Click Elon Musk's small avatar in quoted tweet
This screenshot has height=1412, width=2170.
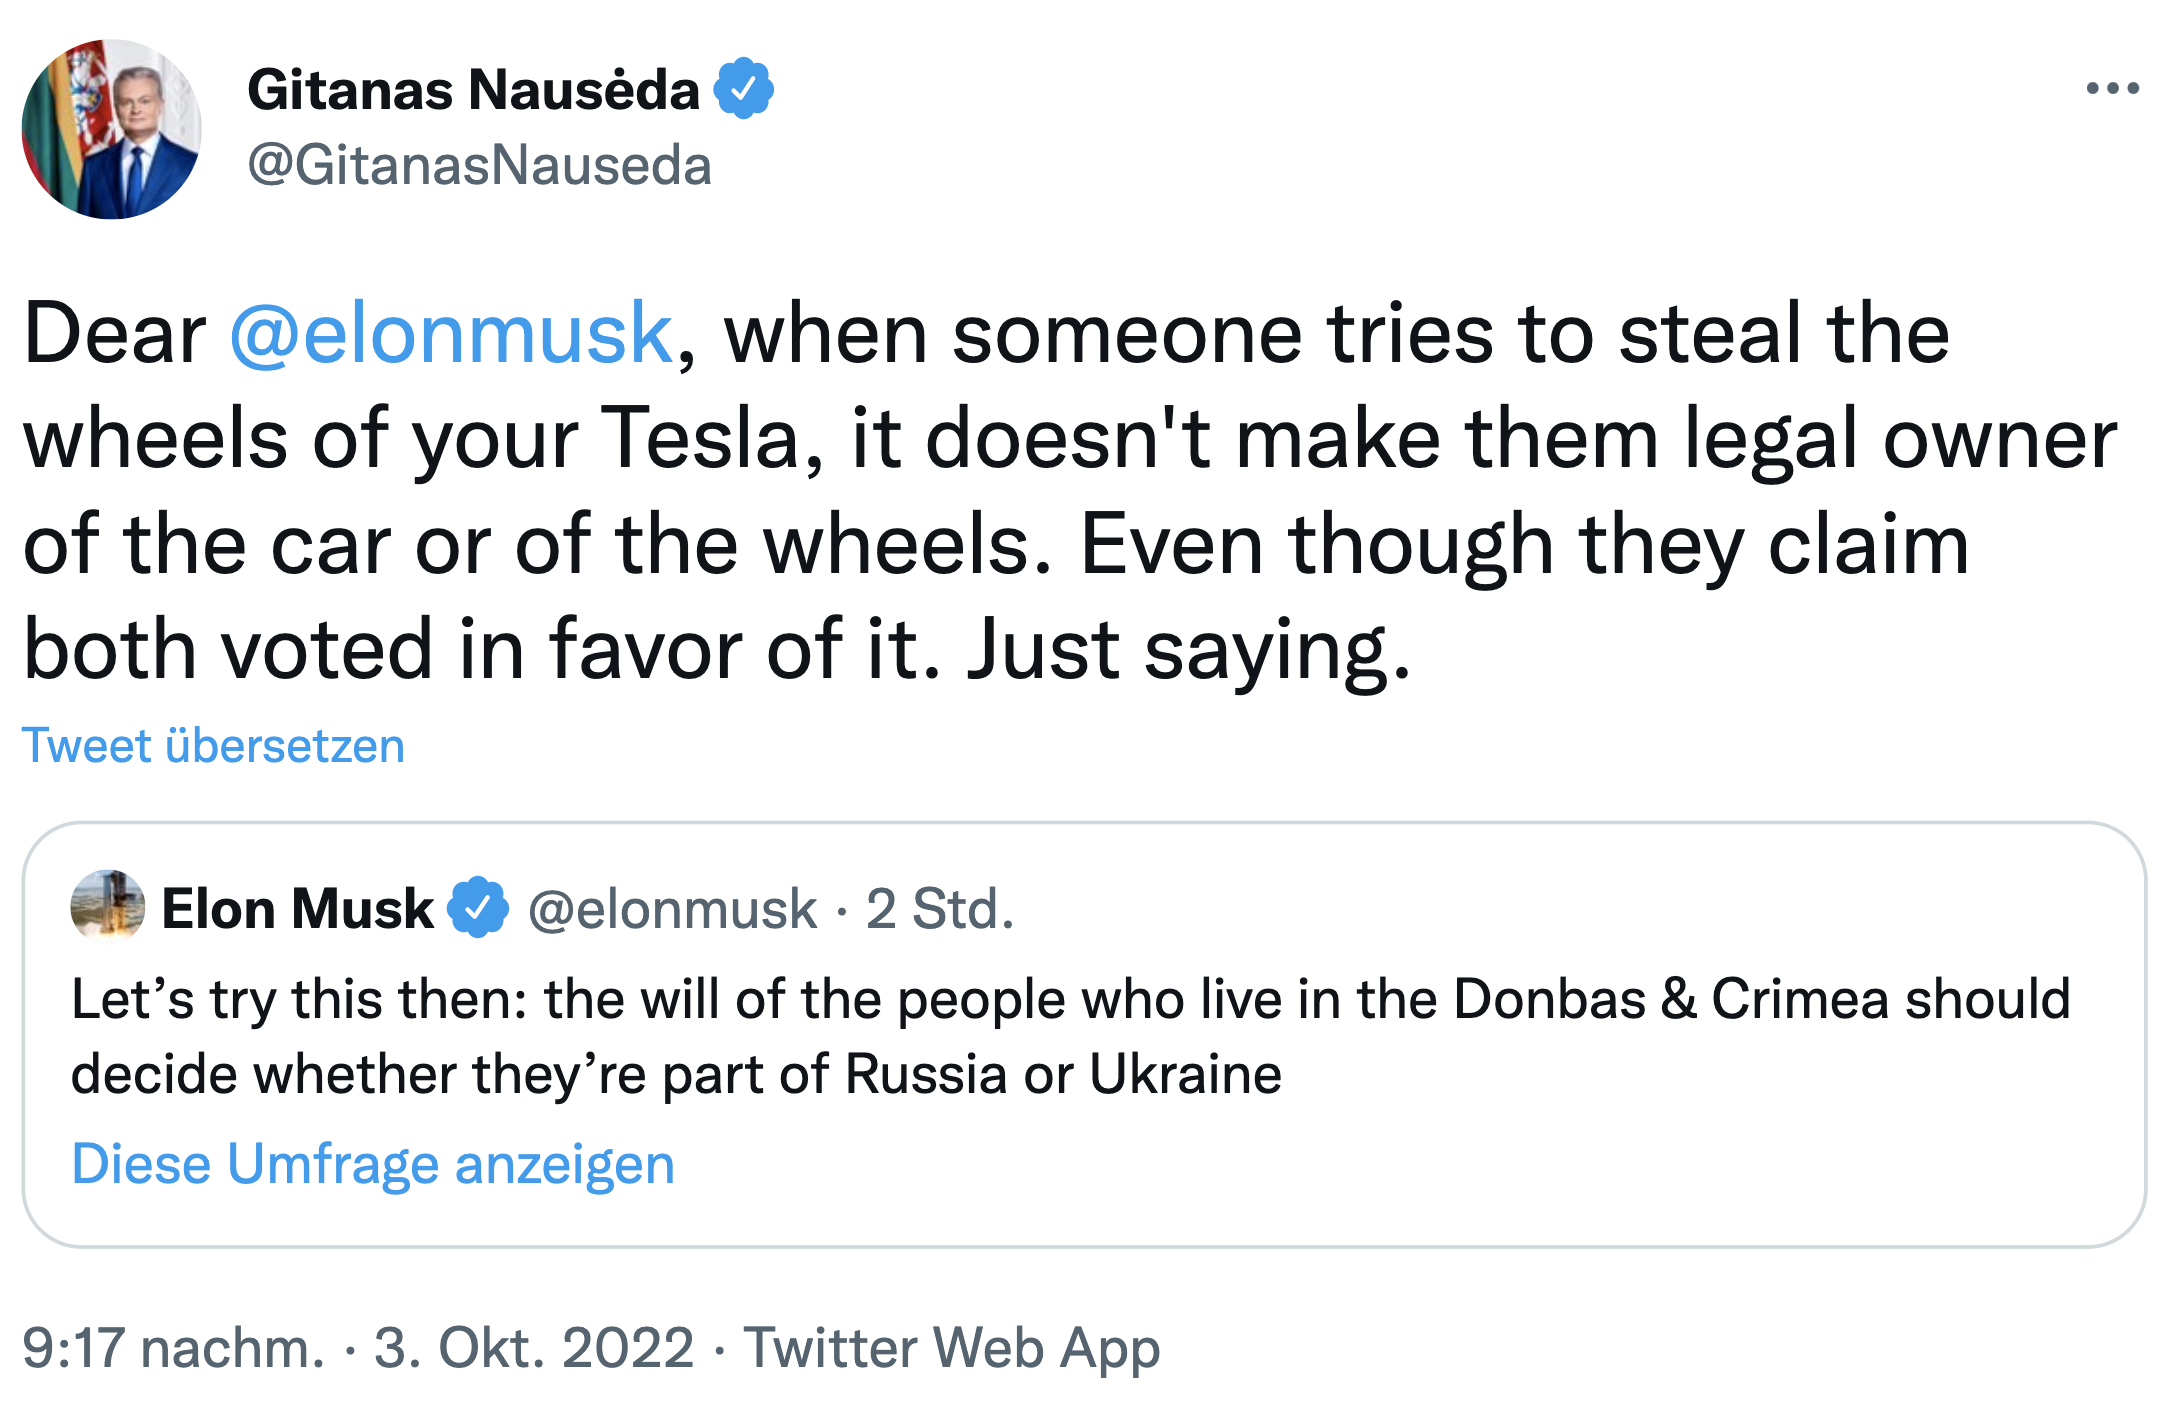tap(108, 907)
